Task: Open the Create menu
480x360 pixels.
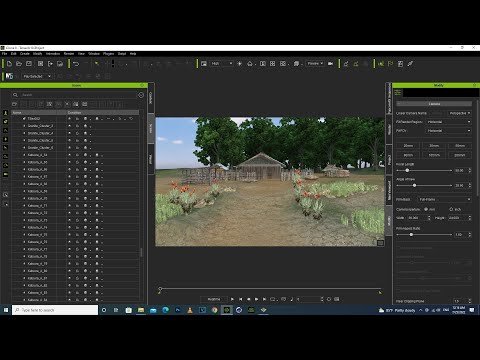Action: pos(25,53)
